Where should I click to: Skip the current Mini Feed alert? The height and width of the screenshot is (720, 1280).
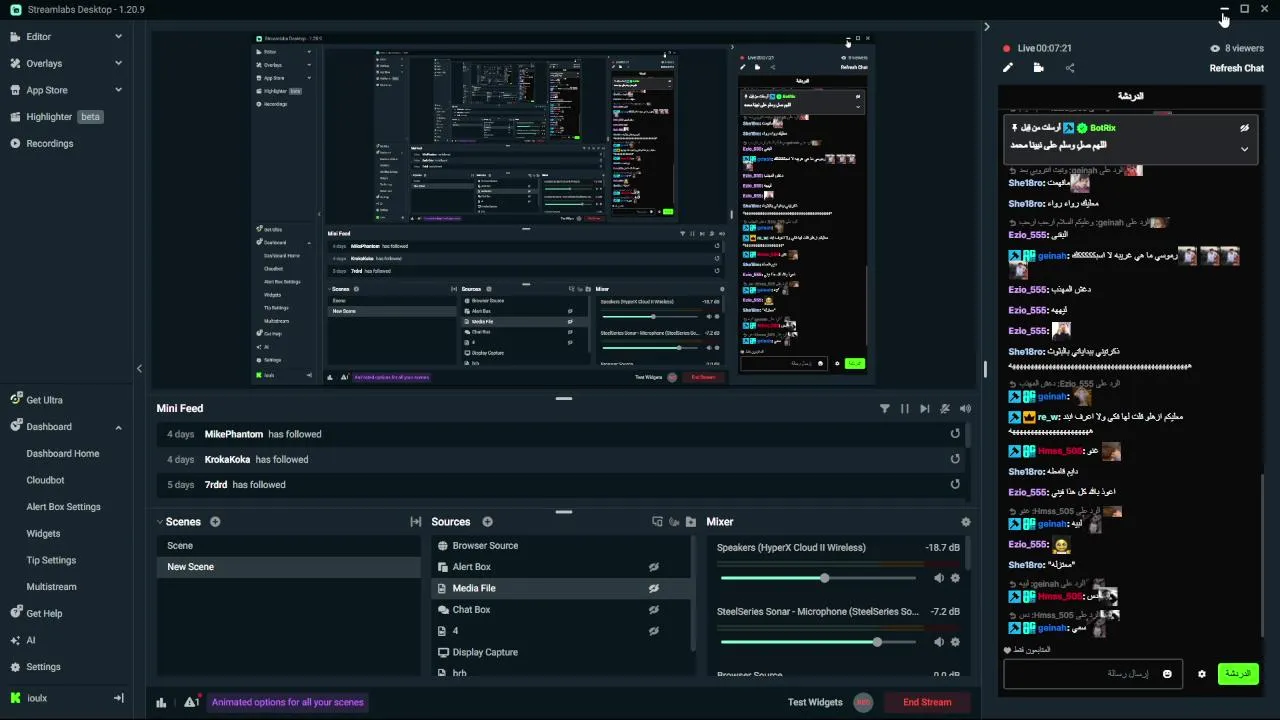(x=925, y=408)
